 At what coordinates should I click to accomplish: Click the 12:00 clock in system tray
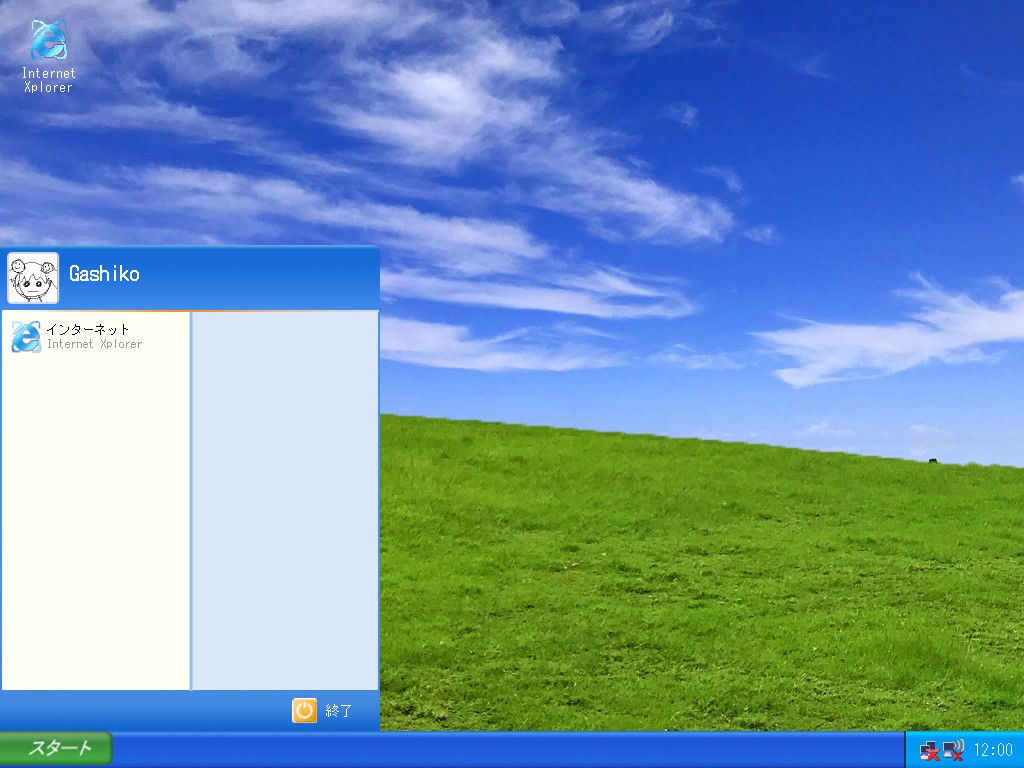993,750
